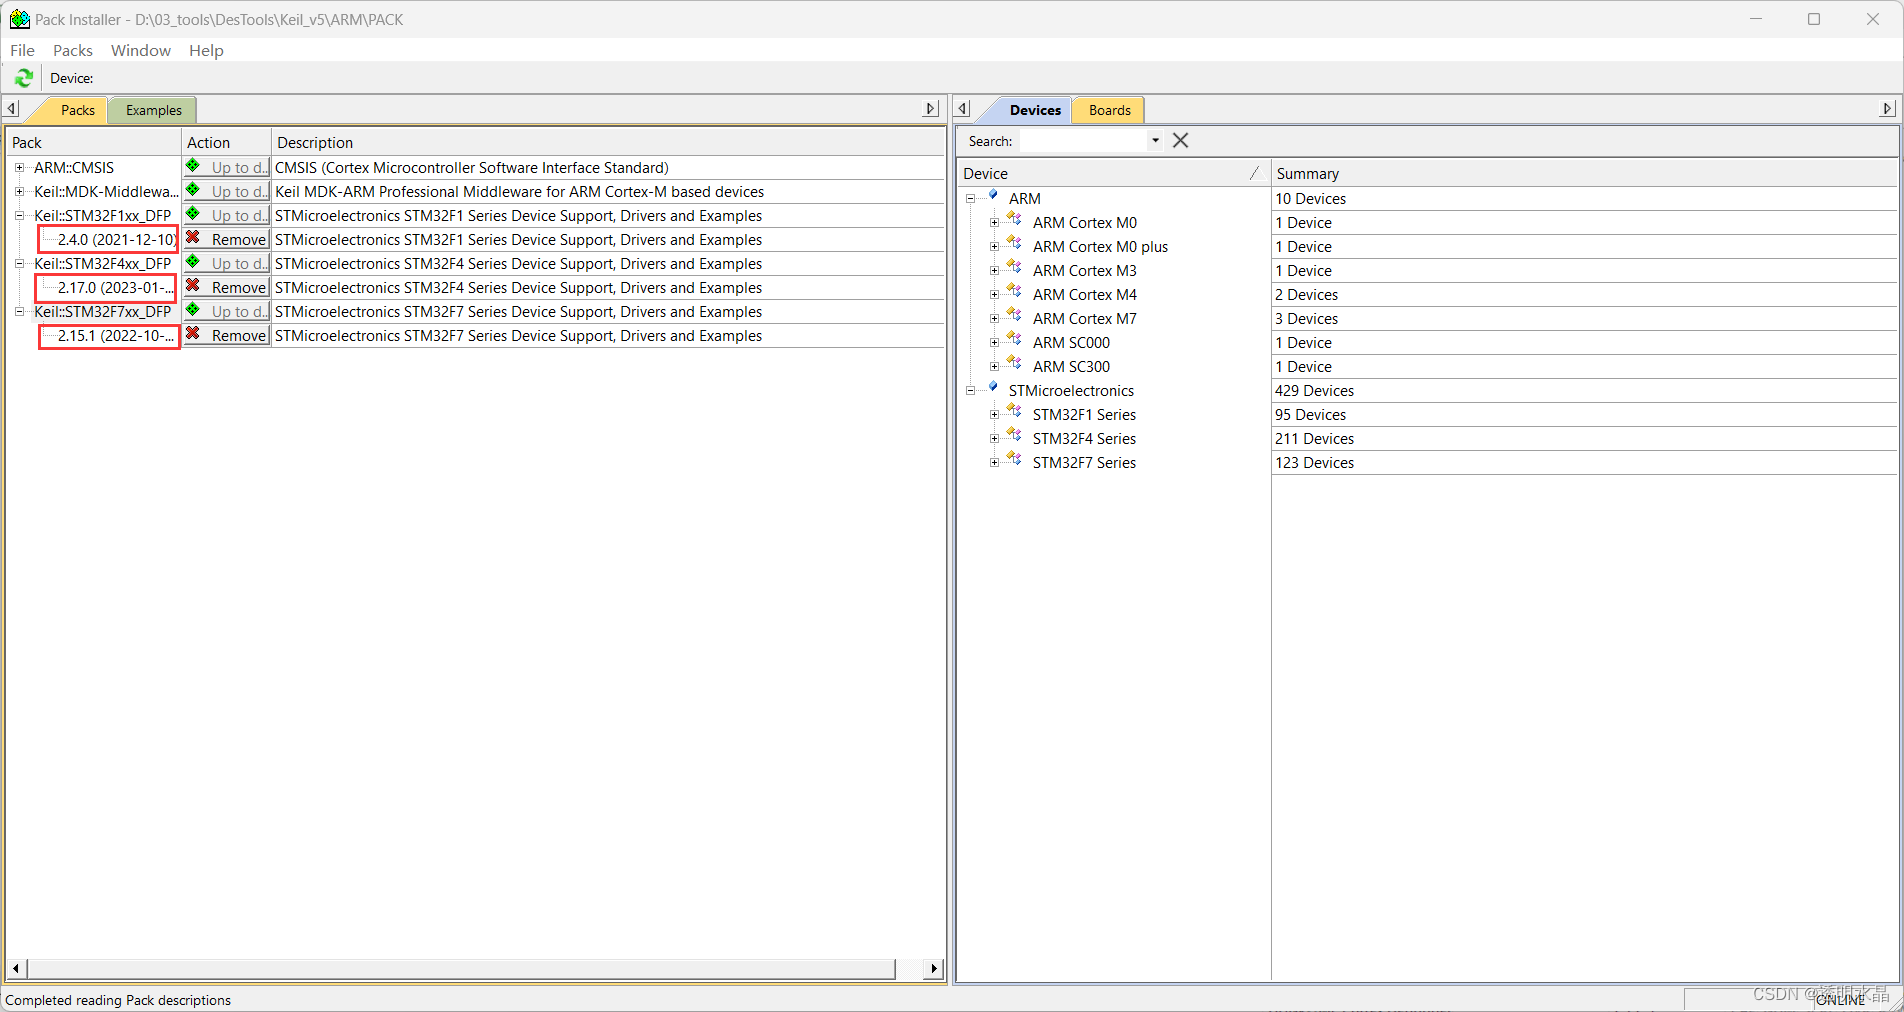
Task: Click the right arrow icon above the Devices panel
Action: click(x=1887, y=108)
